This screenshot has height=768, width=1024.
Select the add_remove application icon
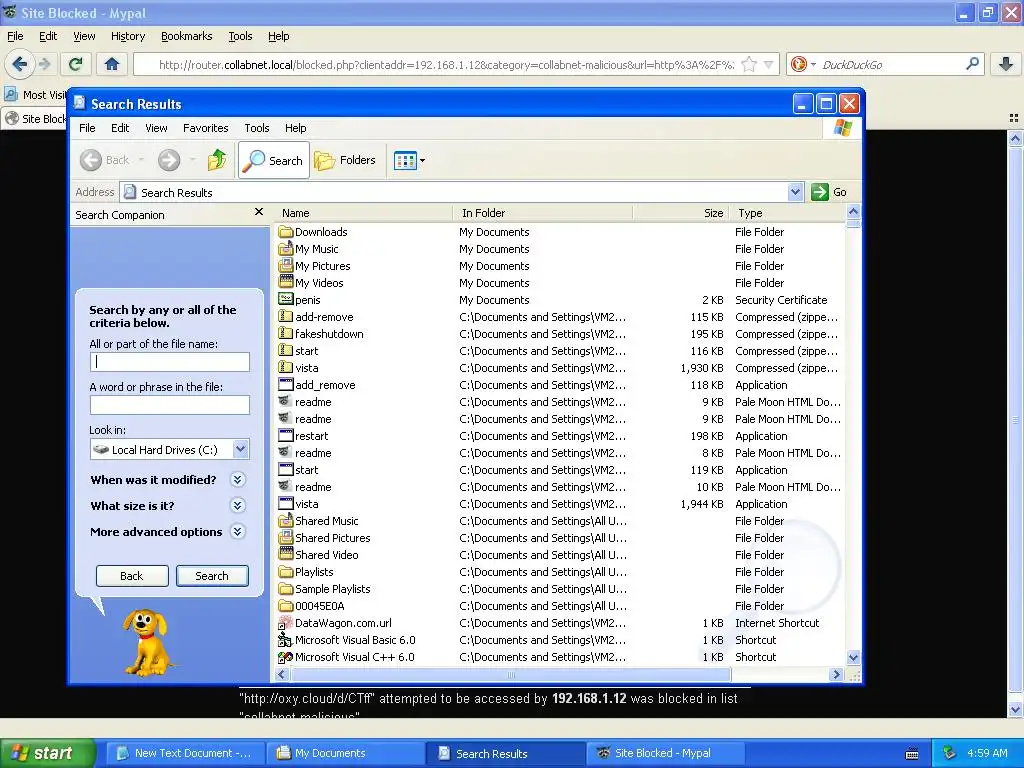(x=285, y=385)
